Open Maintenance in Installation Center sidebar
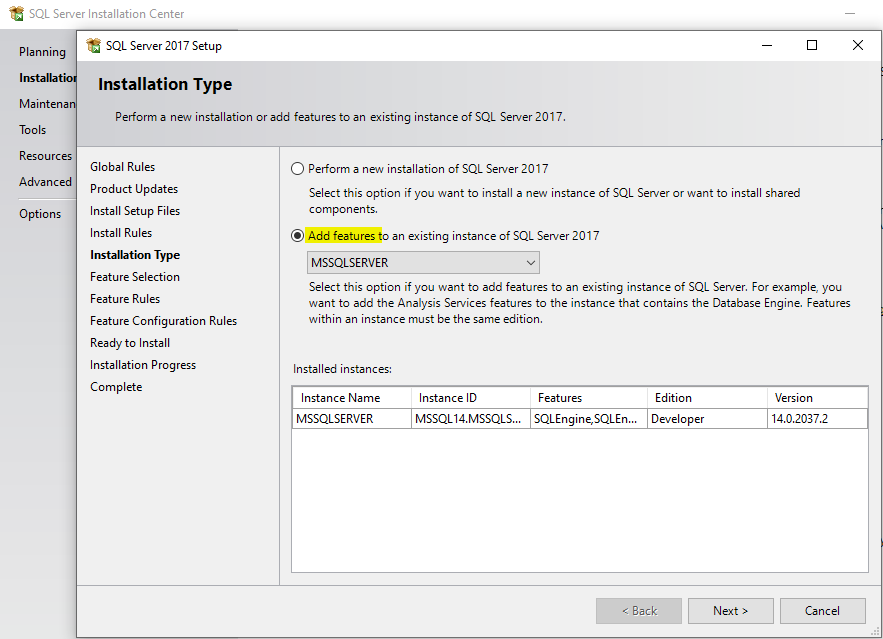This screenshot has width=883, height=639. 47,104
